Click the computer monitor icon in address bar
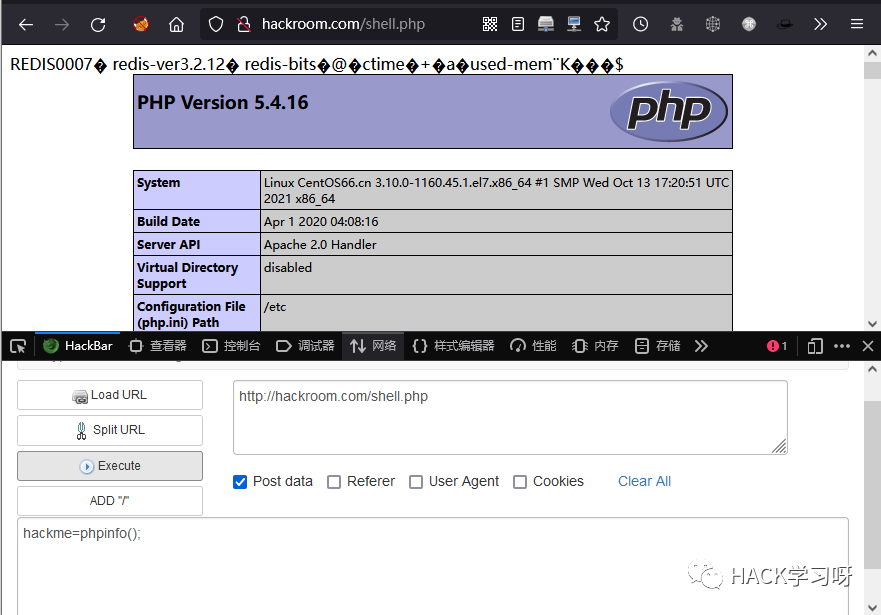 tap(574, 24)
